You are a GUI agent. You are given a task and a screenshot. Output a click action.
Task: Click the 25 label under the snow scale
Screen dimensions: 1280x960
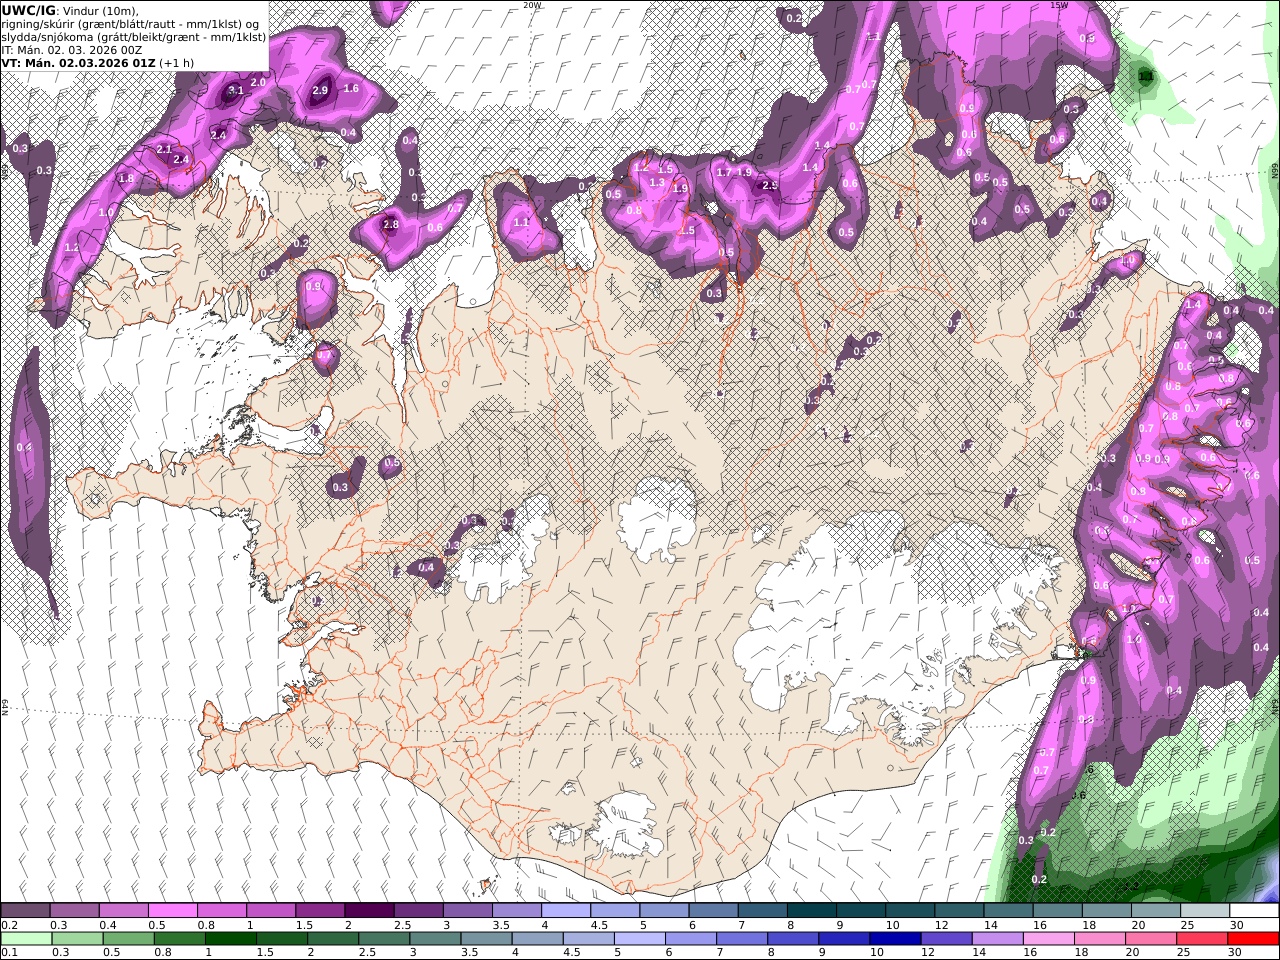1186,925
